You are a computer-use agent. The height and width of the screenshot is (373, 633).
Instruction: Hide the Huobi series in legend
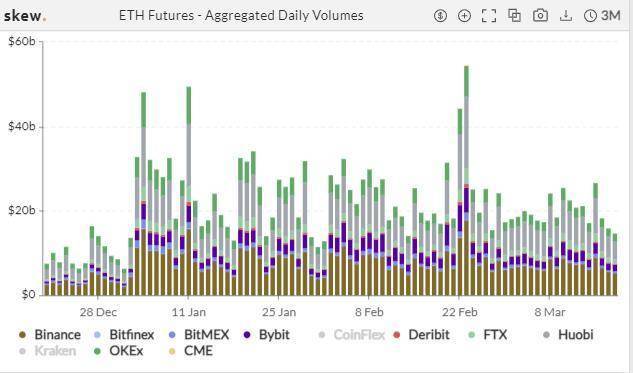pyautogui.click(x=568, y=335)
